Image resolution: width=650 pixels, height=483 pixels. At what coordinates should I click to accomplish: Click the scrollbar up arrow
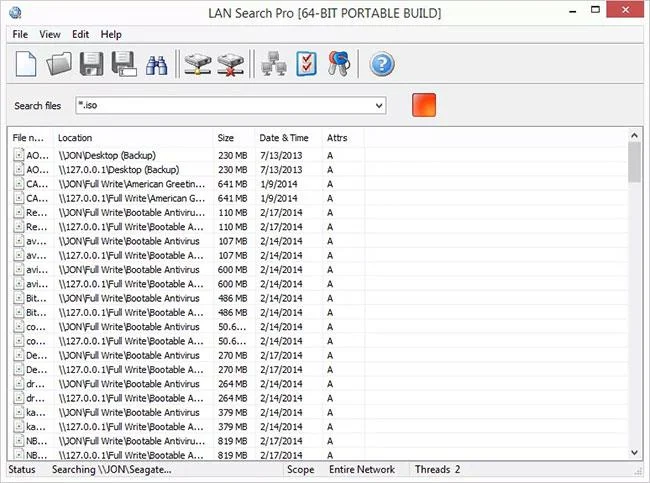634,136
